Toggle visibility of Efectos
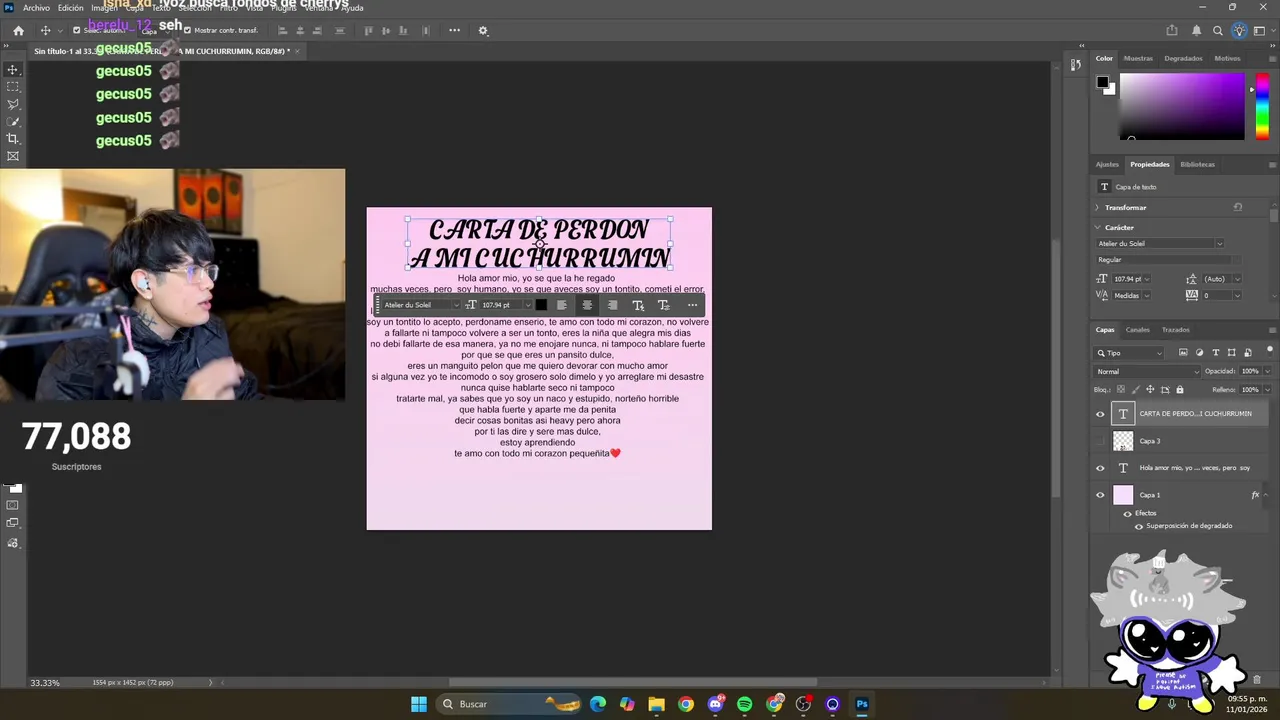 point(1128,513)
